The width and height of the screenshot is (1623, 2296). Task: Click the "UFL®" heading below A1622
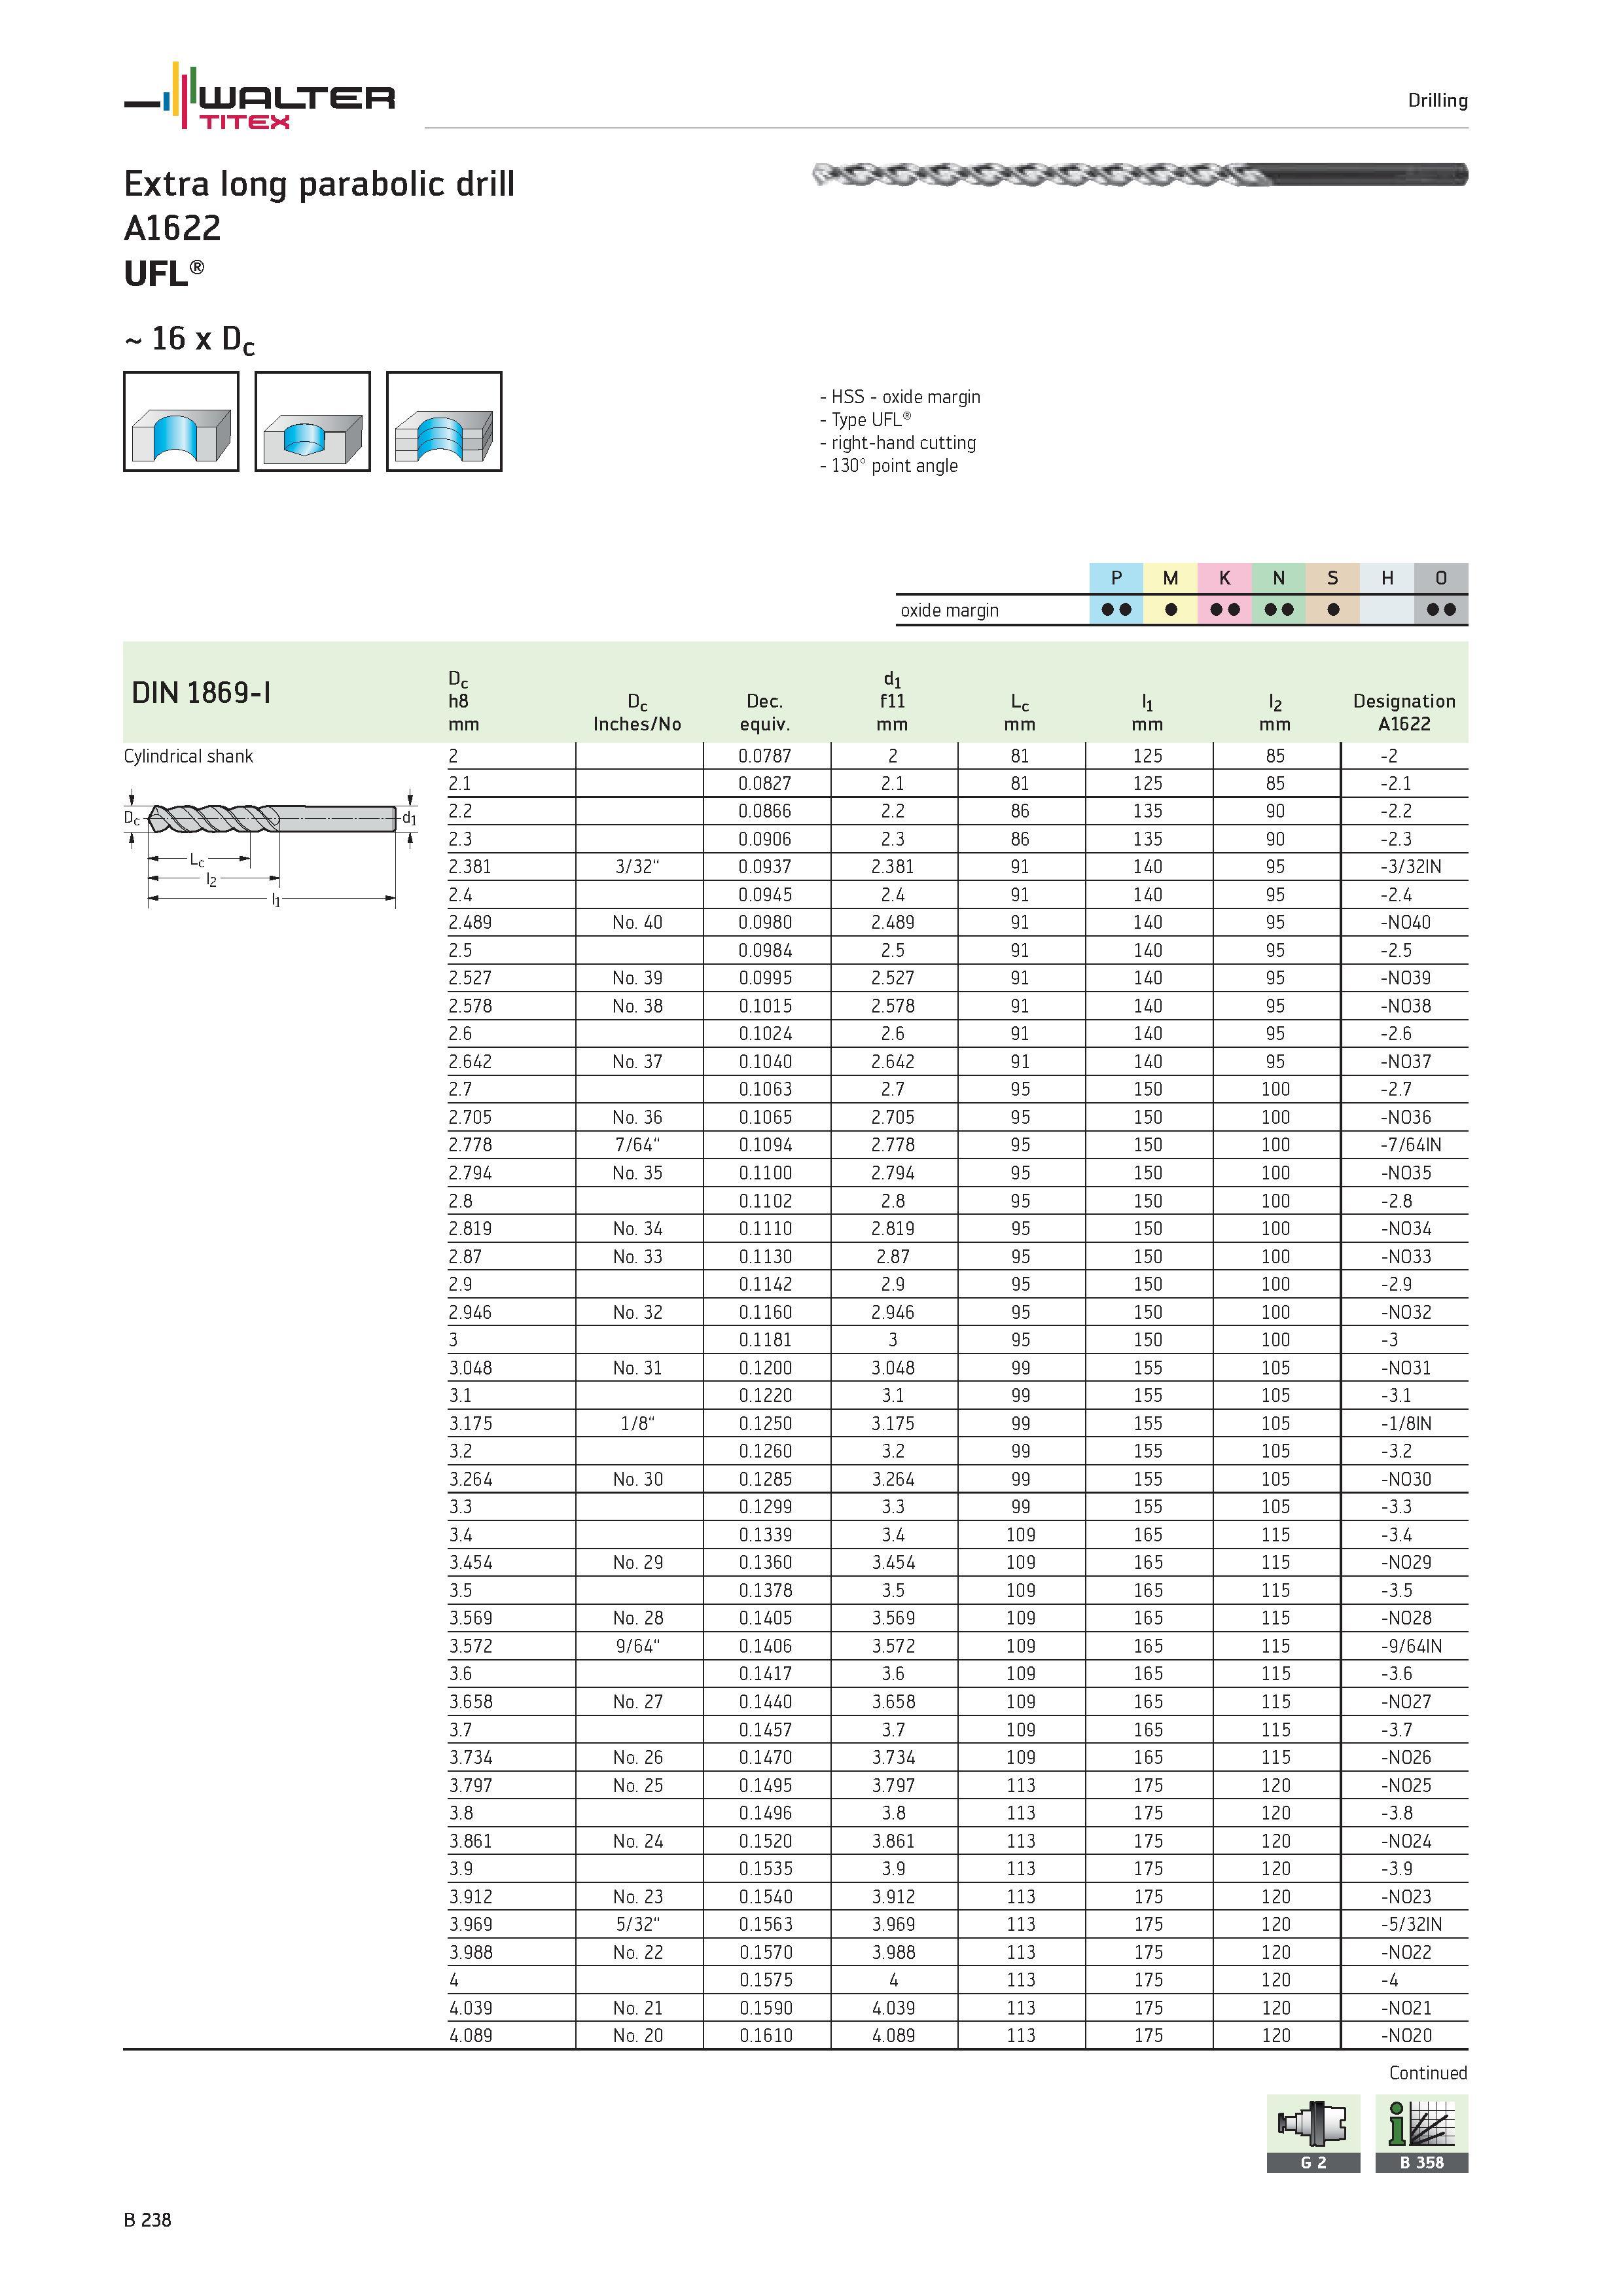pos(164,274)
